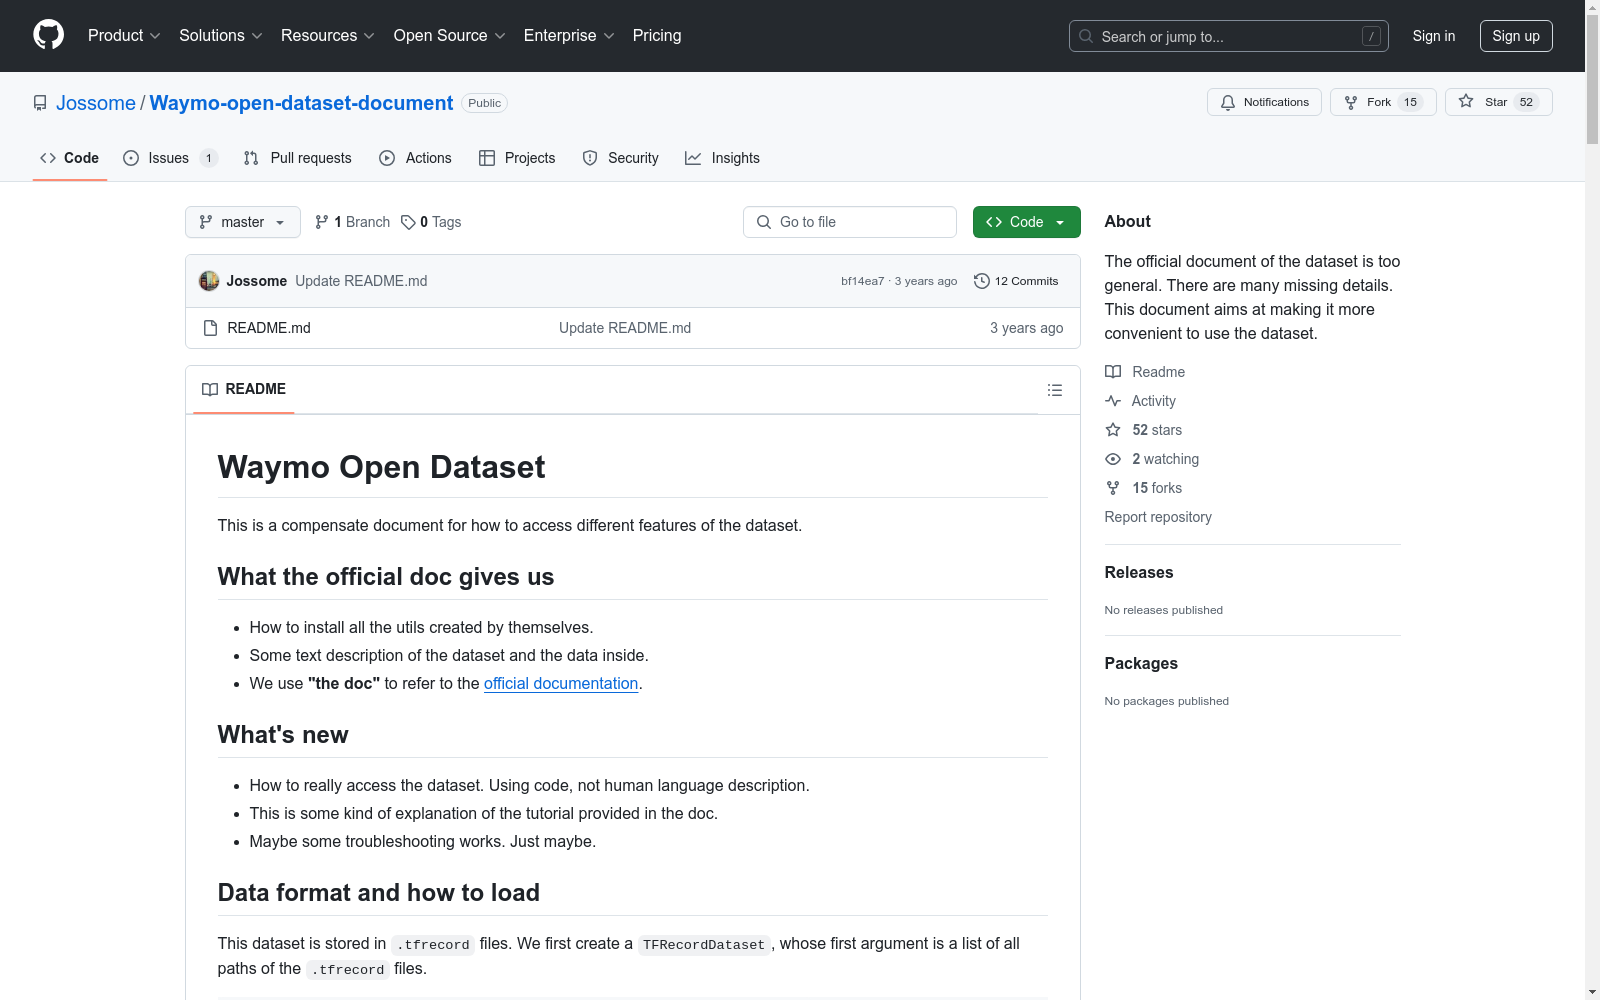The width and height of the screenshot is (1600, 1000).
Task: Open the master branch selector dropdown
Action: click(243, 222)
